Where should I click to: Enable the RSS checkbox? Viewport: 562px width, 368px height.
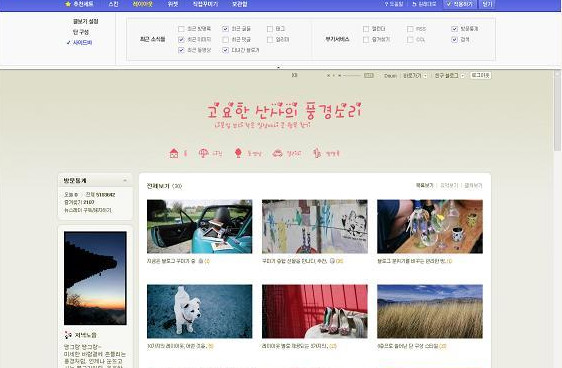tap(410, 29)
